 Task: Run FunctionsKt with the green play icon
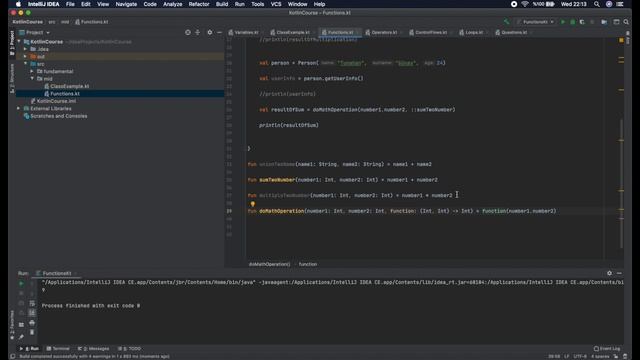563,22
